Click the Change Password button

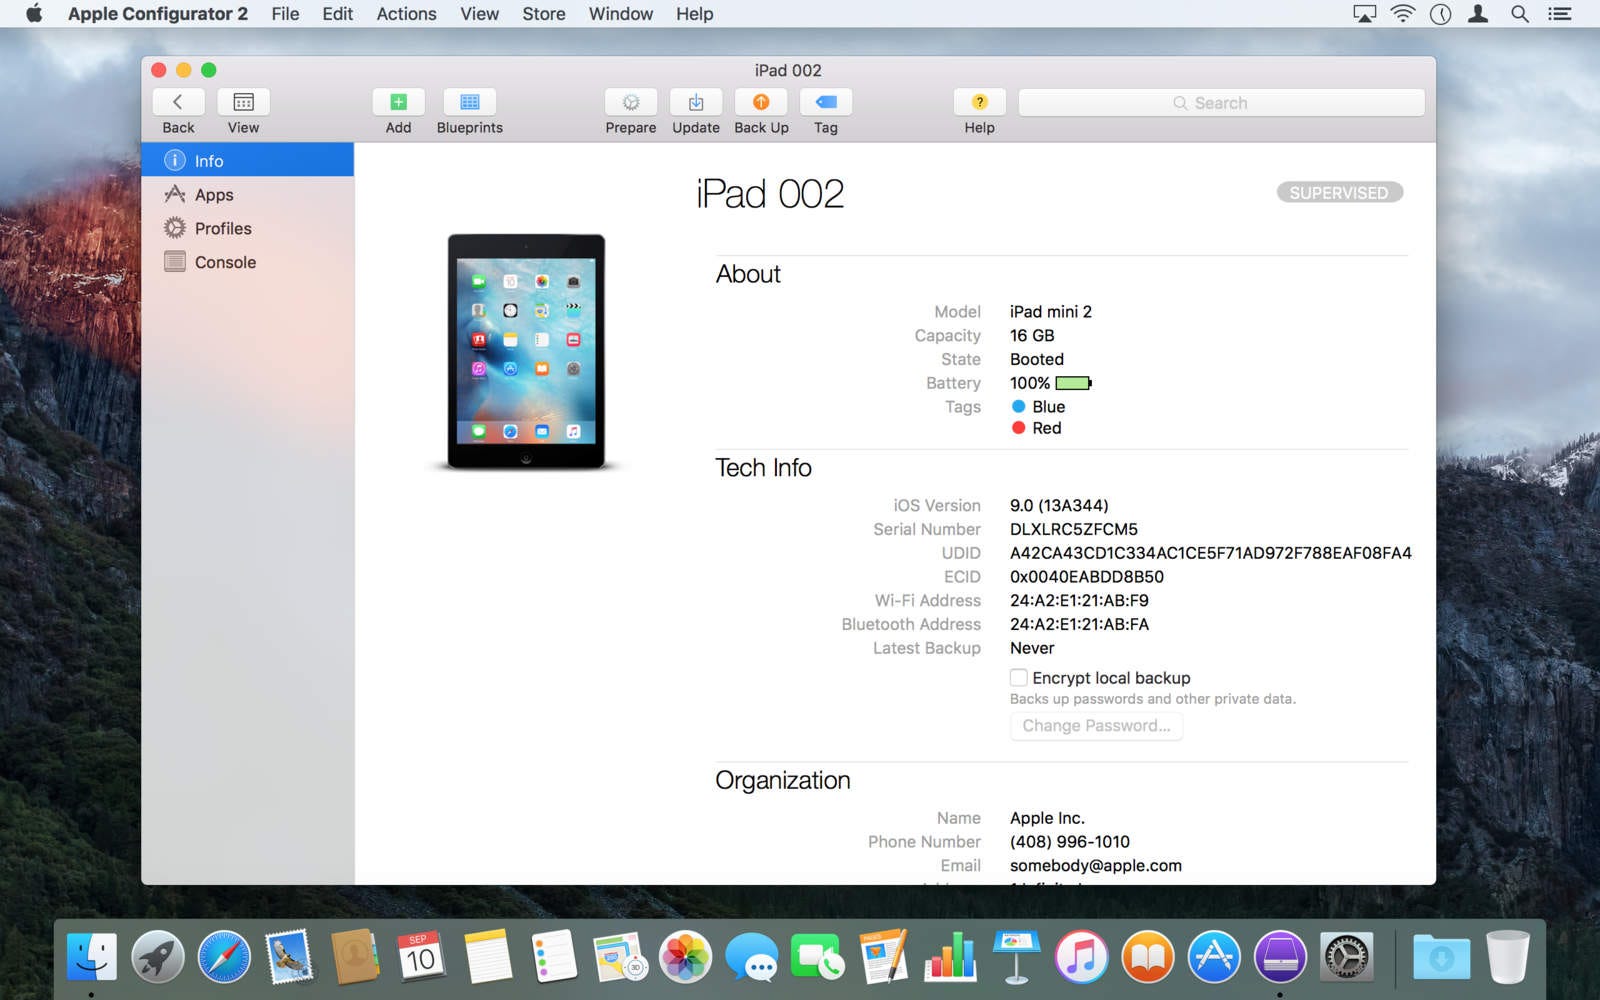pyautogui.click(x=1096, y=726)
